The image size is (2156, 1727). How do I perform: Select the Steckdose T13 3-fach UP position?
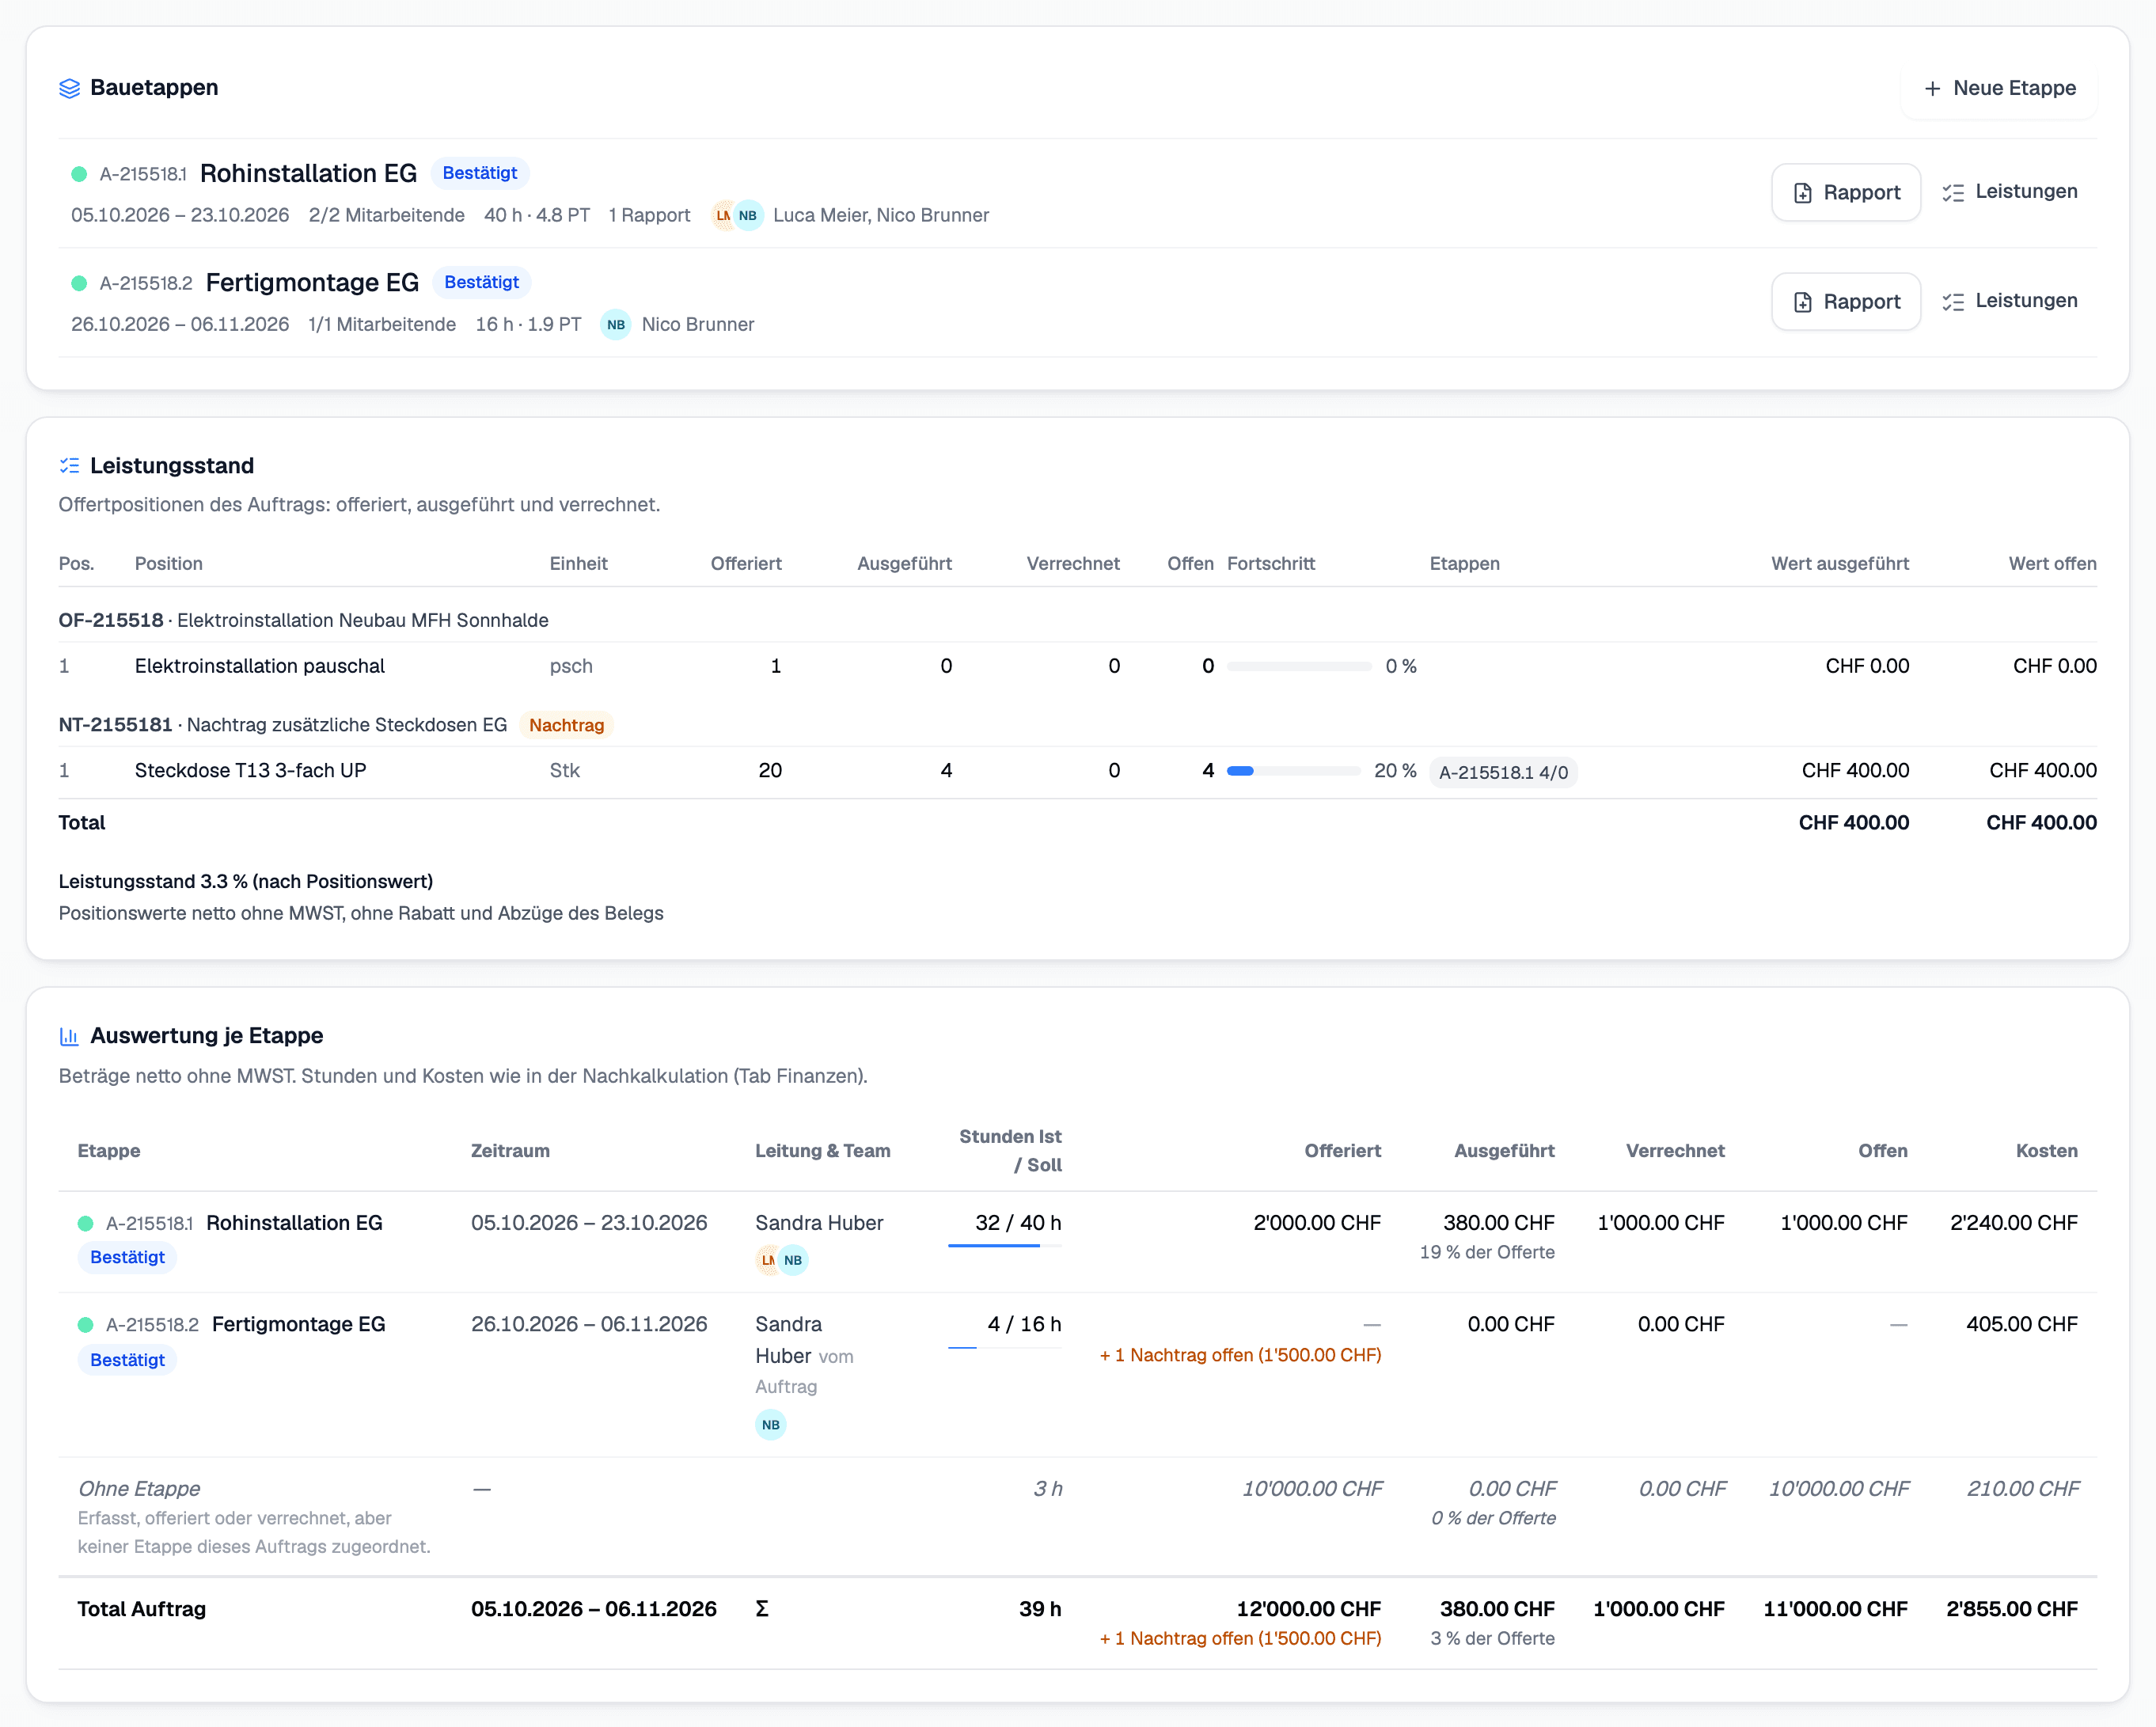[250, 771]
